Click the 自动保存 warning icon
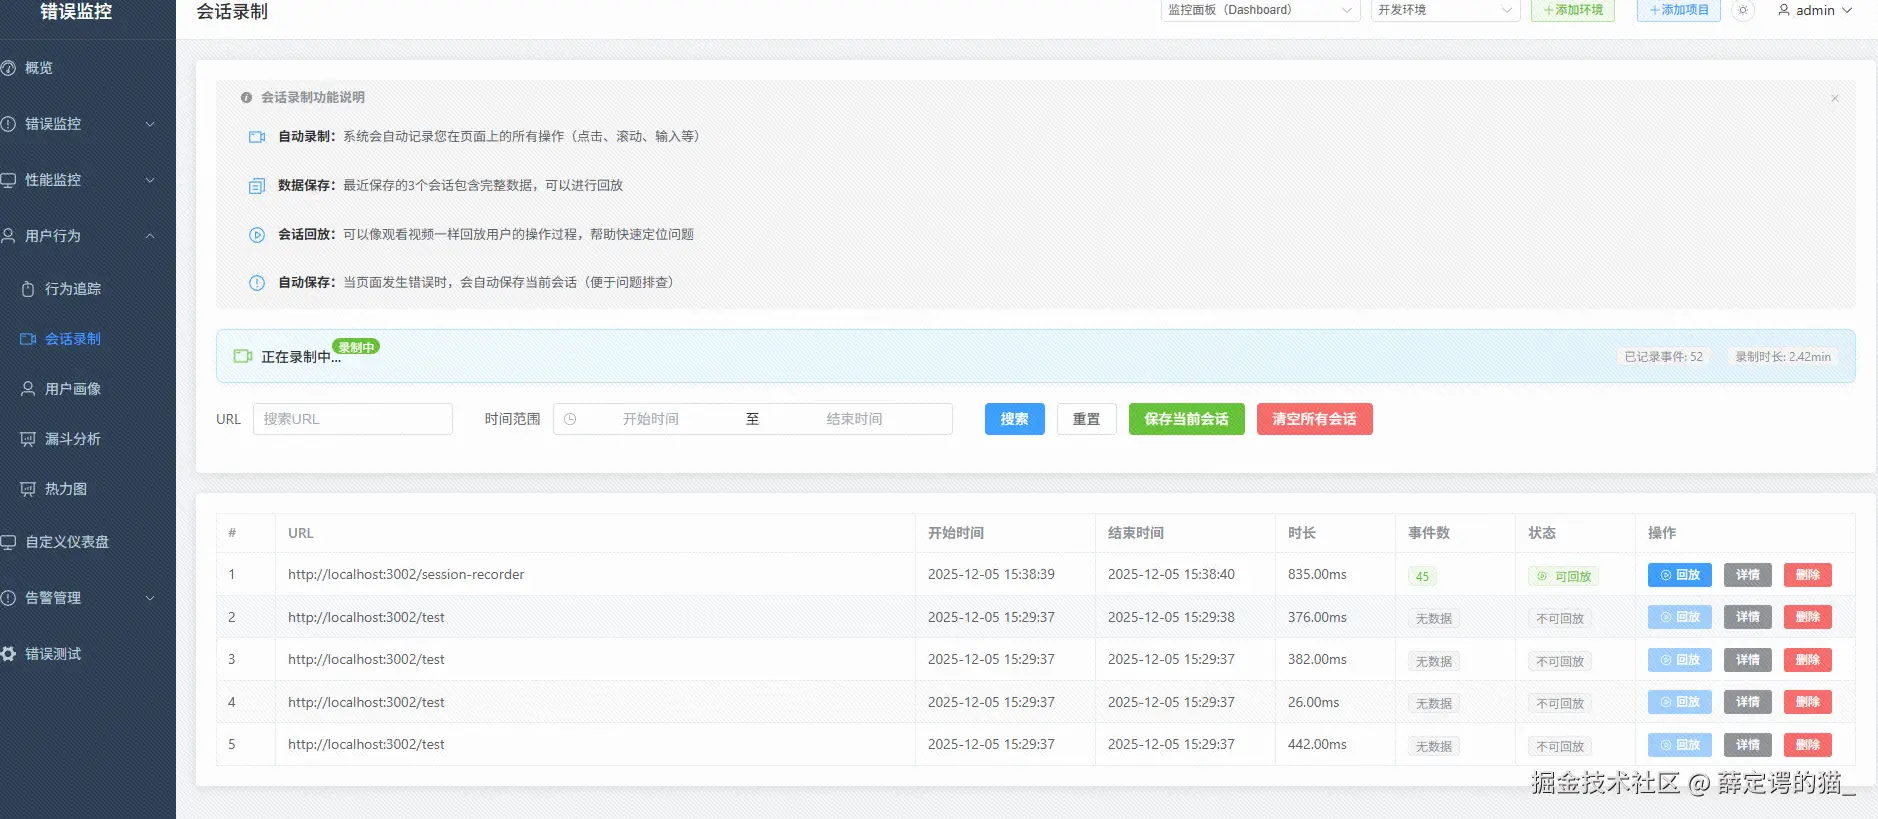 point(257,283)
